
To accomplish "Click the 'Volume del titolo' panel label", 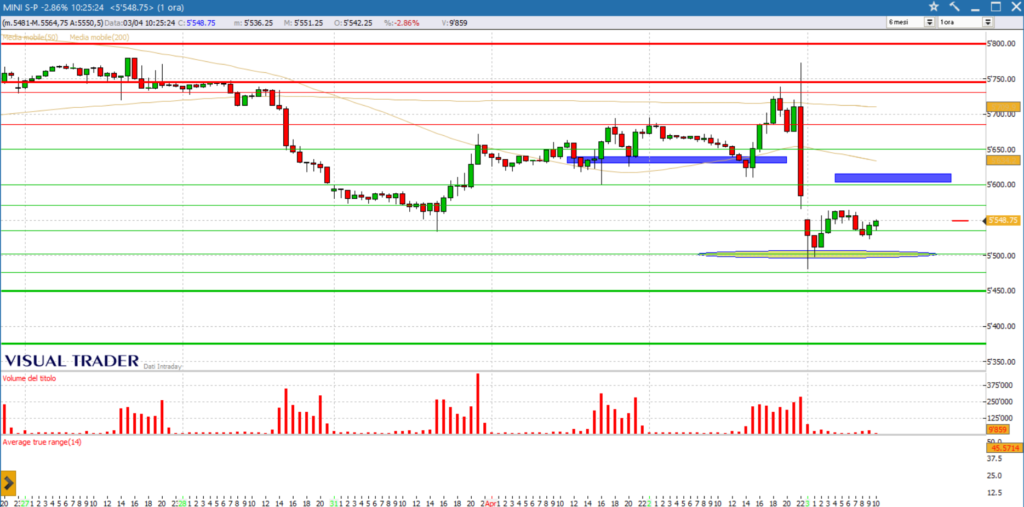I will 29,378.
